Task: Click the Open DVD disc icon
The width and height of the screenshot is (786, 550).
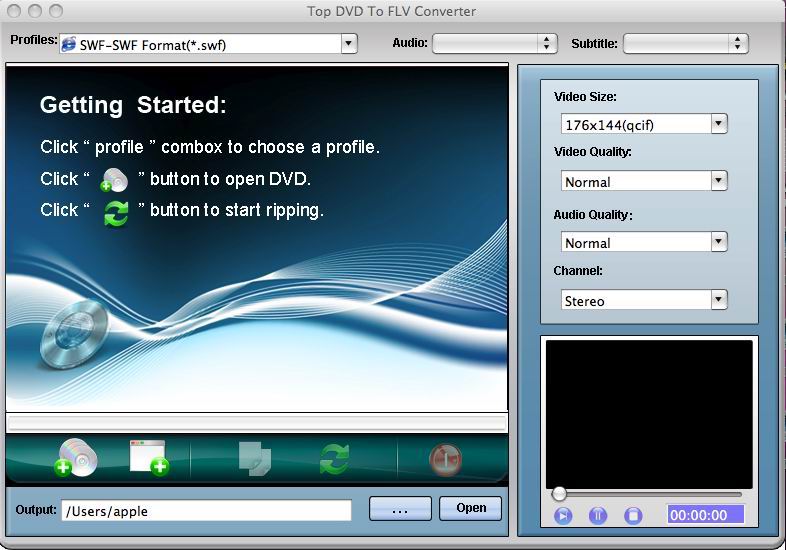Action: pos(76,457)
